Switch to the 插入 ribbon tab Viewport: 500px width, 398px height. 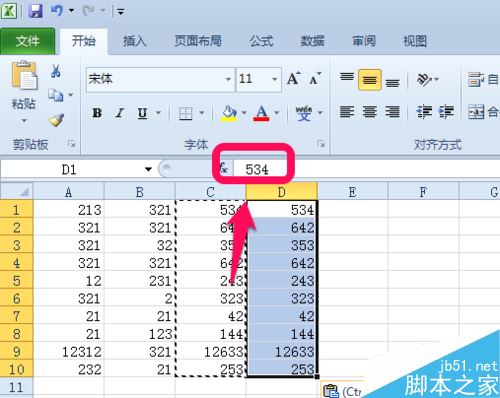[x=134, y=41]
